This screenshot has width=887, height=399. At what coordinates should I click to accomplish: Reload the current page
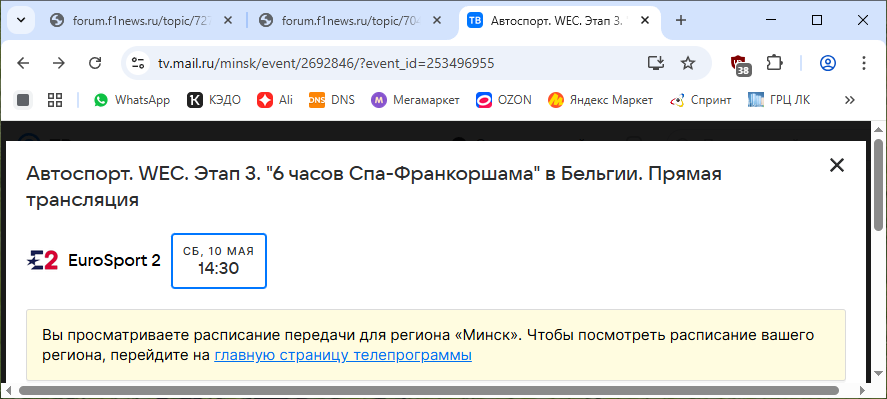click(x=95, y=63)
